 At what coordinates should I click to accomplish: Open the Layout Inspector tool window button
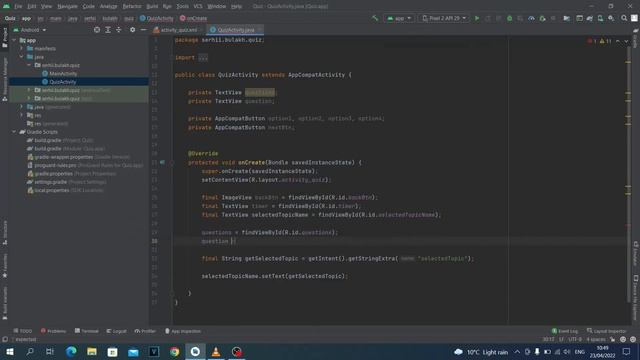pos(607,331)
